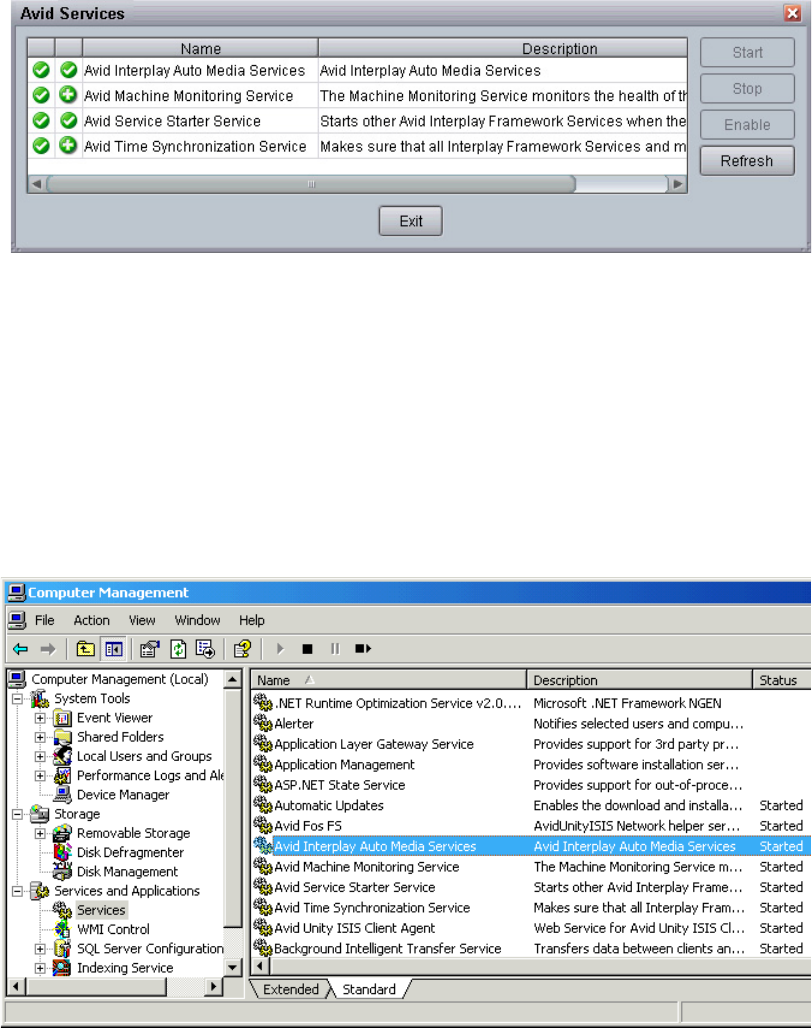The width and height of the screenshot is (812, 1028).
Task: Click first green check of Avid Interplay Auto Media
Action: tap(41, 70)
